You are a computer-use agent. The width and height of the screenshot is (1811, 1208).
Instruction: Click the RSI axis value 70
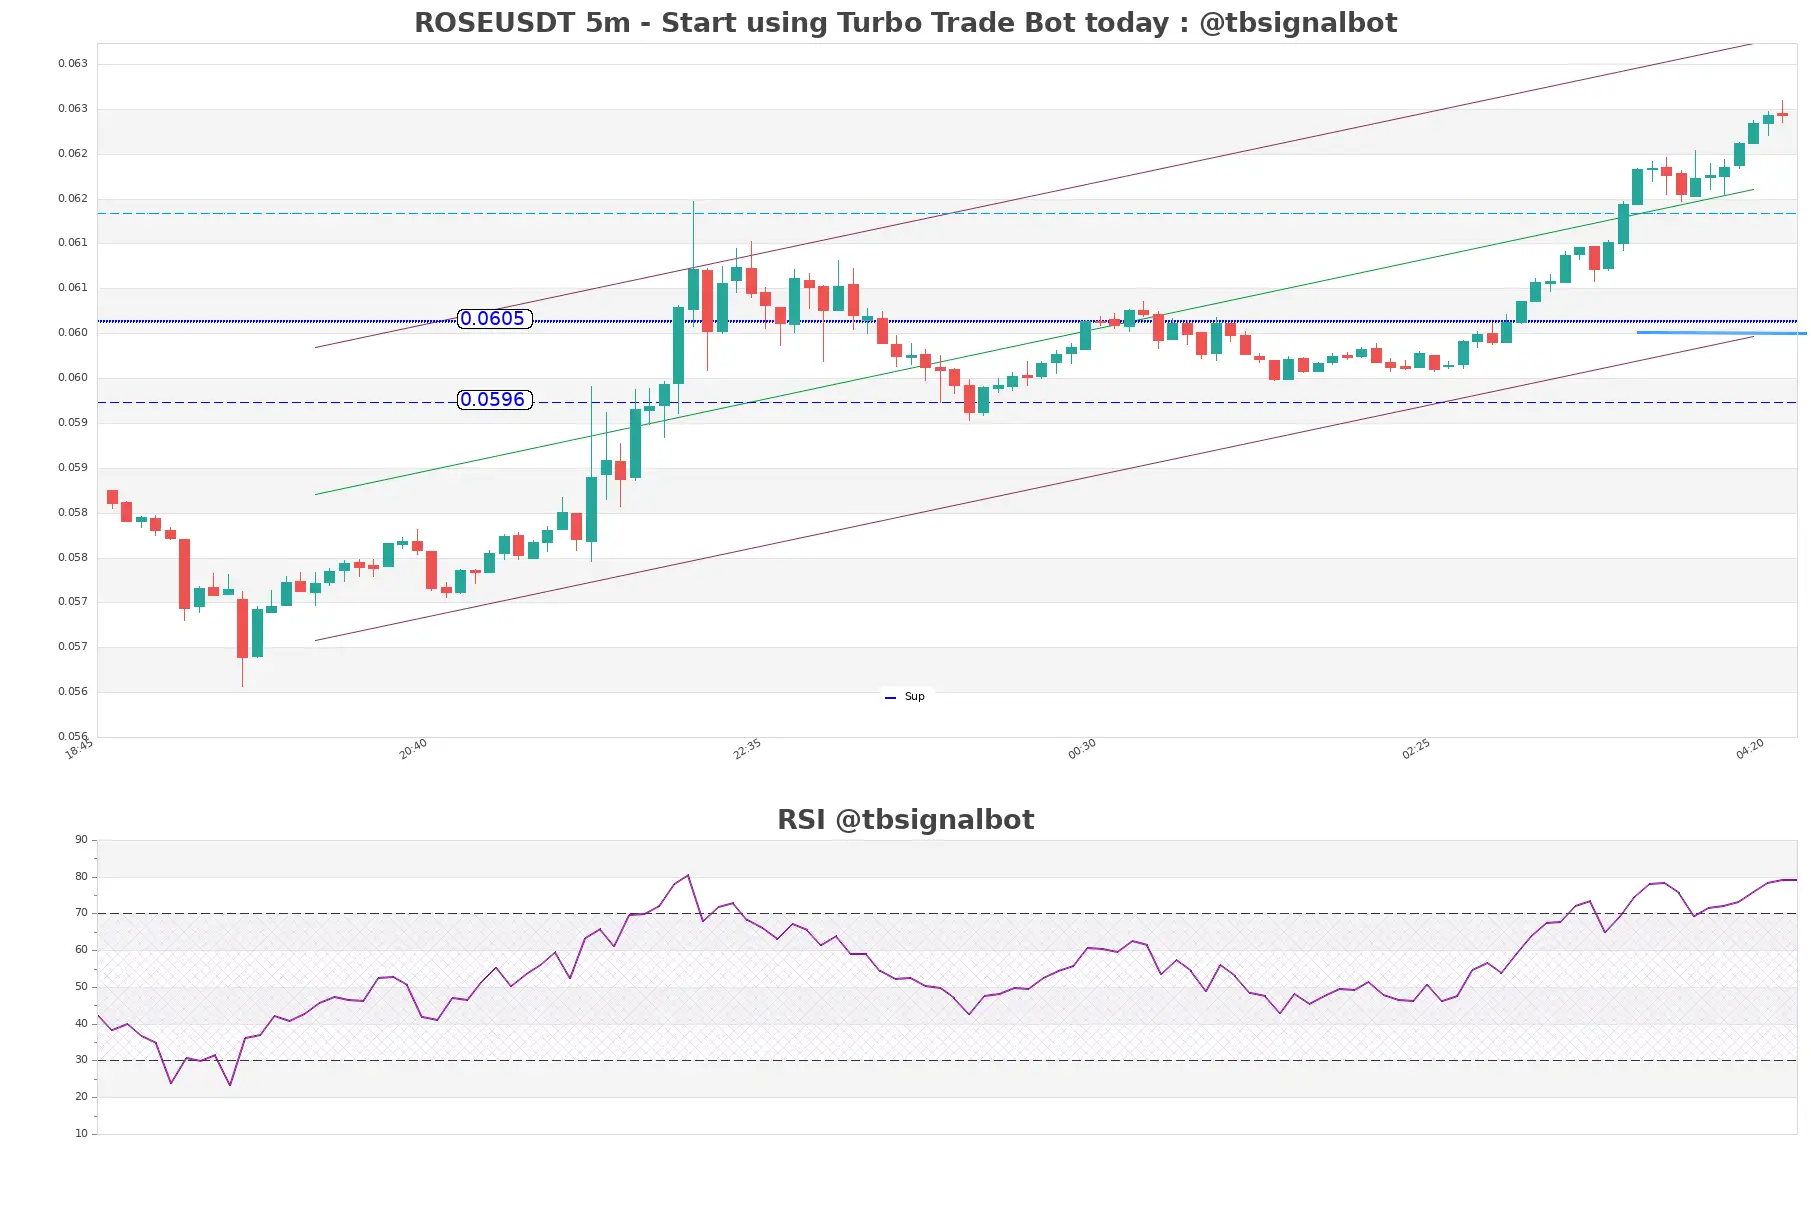click(x=81, y=913)
